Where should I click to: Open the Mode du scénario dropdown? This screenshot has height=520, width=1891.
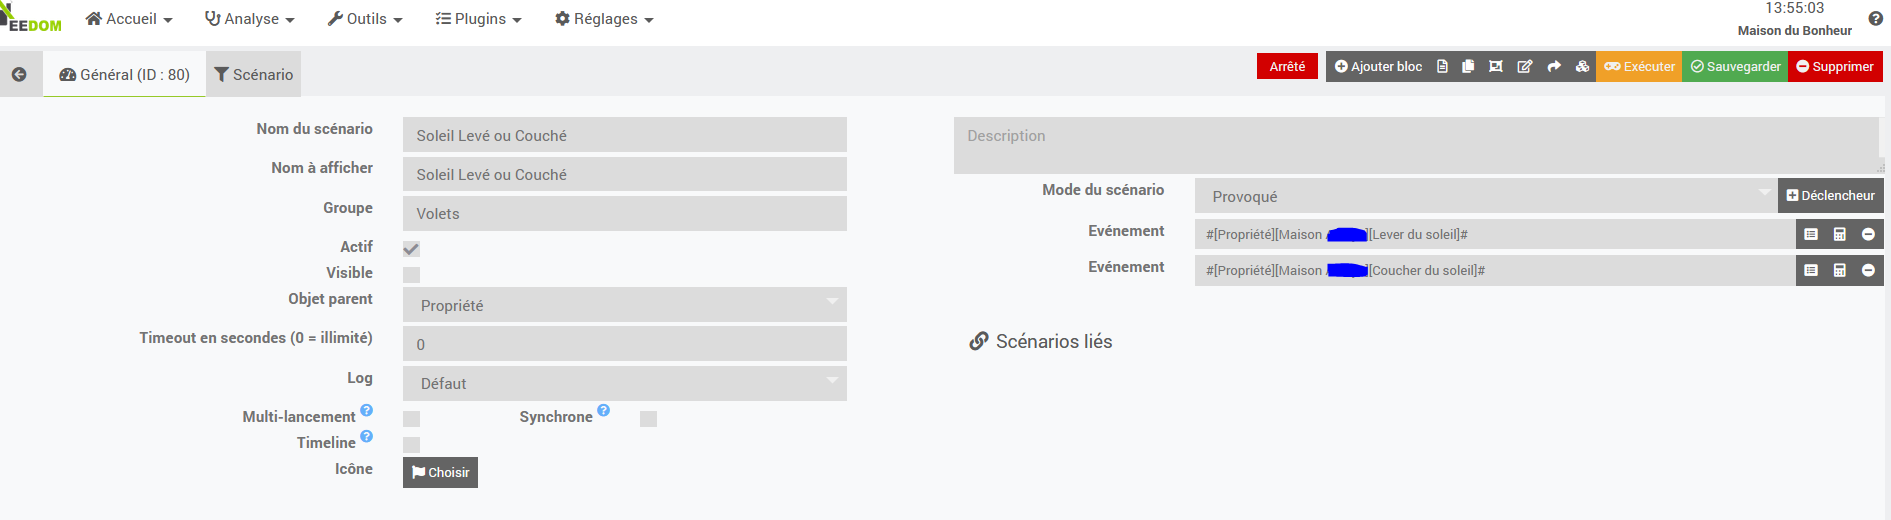(x=1486, y=196)
